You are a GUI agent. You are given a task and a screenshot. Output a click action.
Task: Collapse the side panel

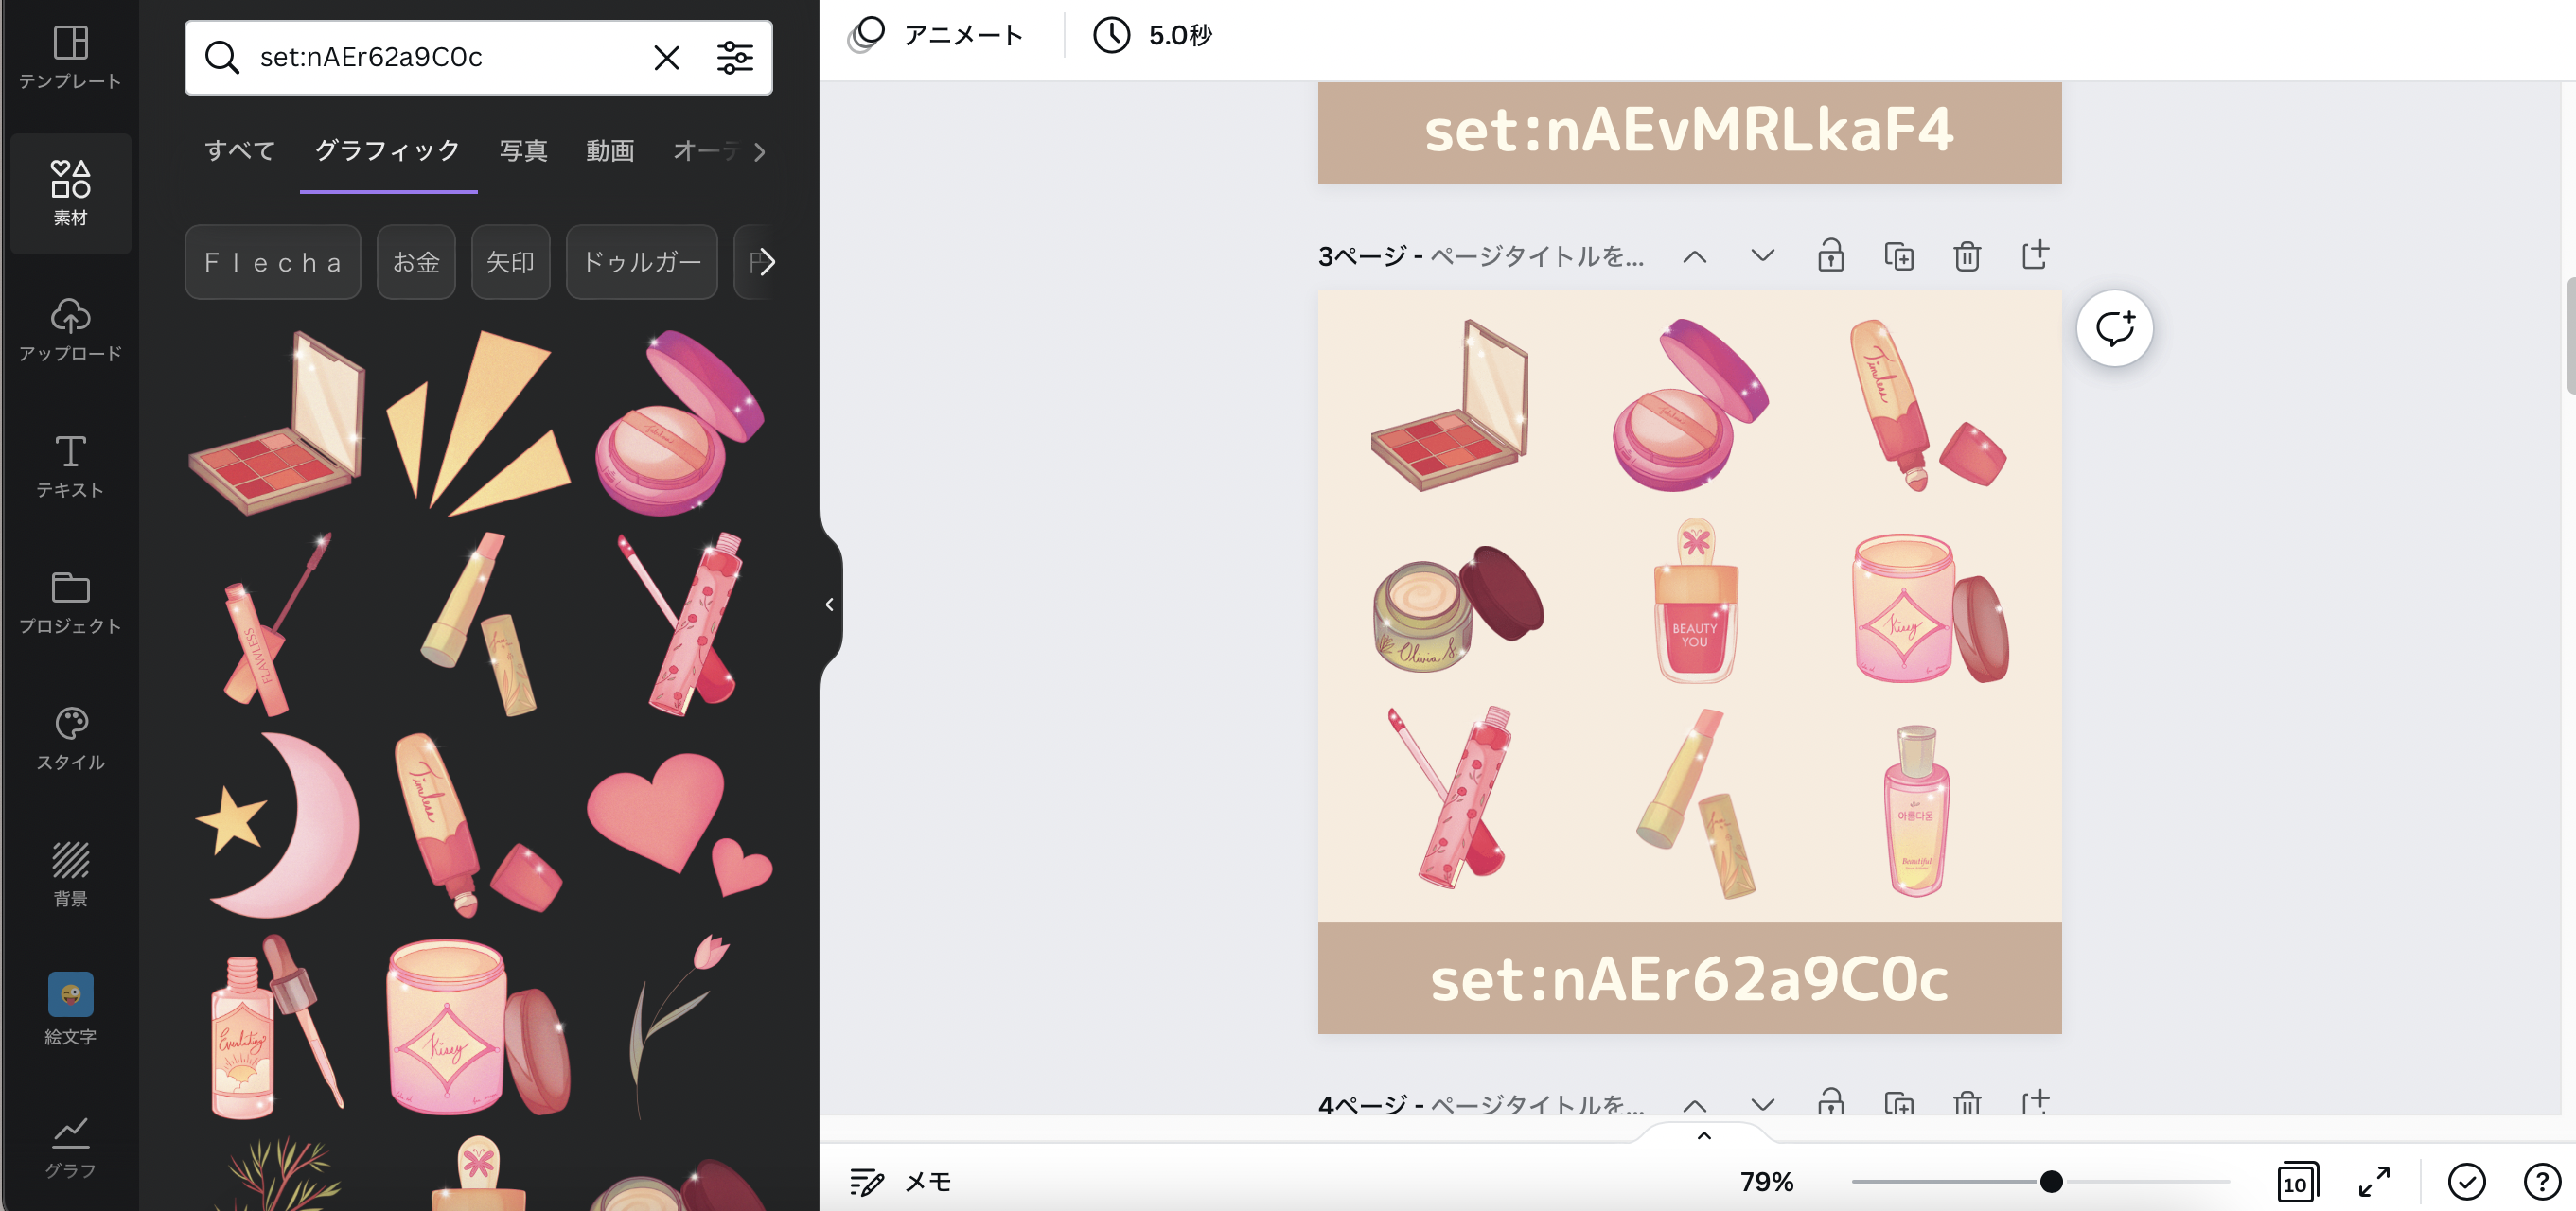click(830, 604)
